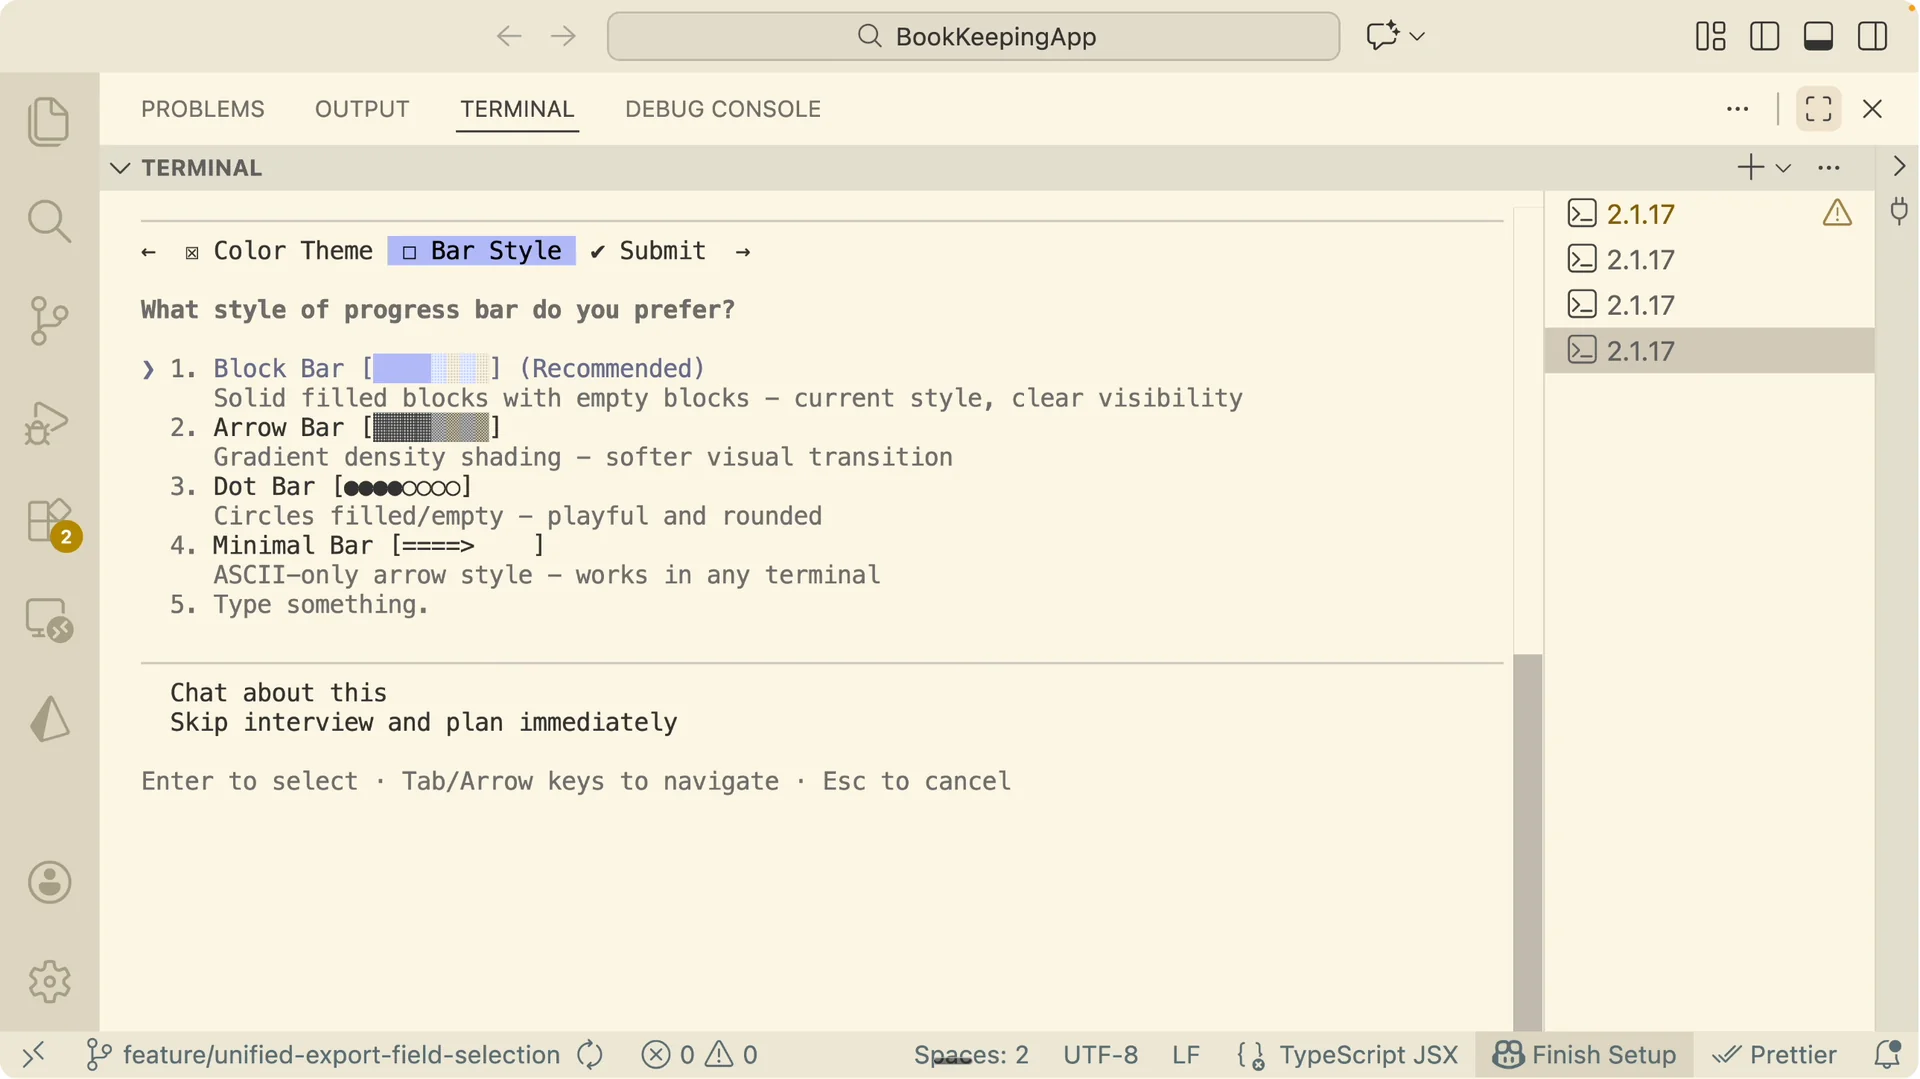
Task: Go back with the navigation arrow
Action: (x=509, y=36)
